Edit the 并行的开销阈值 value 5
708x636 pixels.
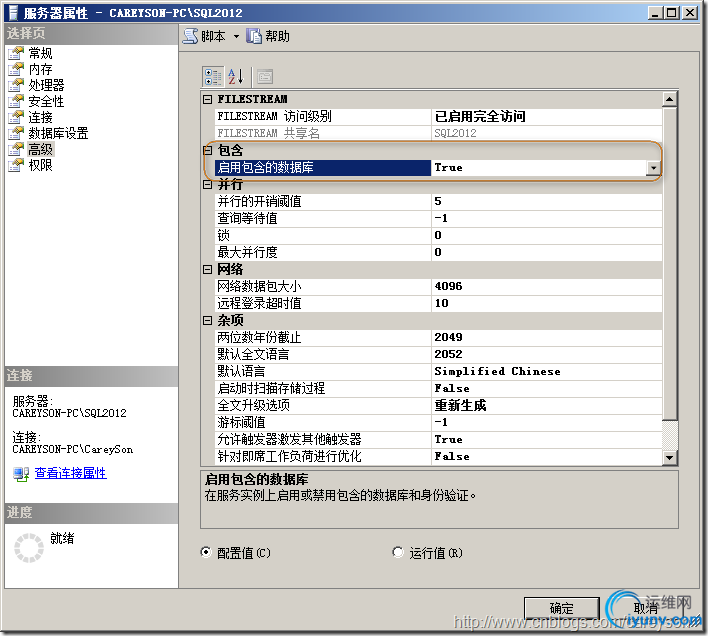pyautogui.click(x=546, y=201)
